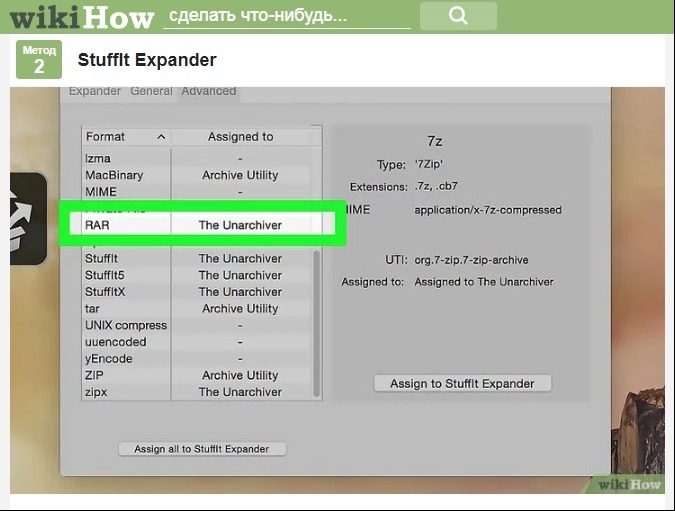Open the Advanced tab
The image size is (675, 511).
(x=209, y=91)
